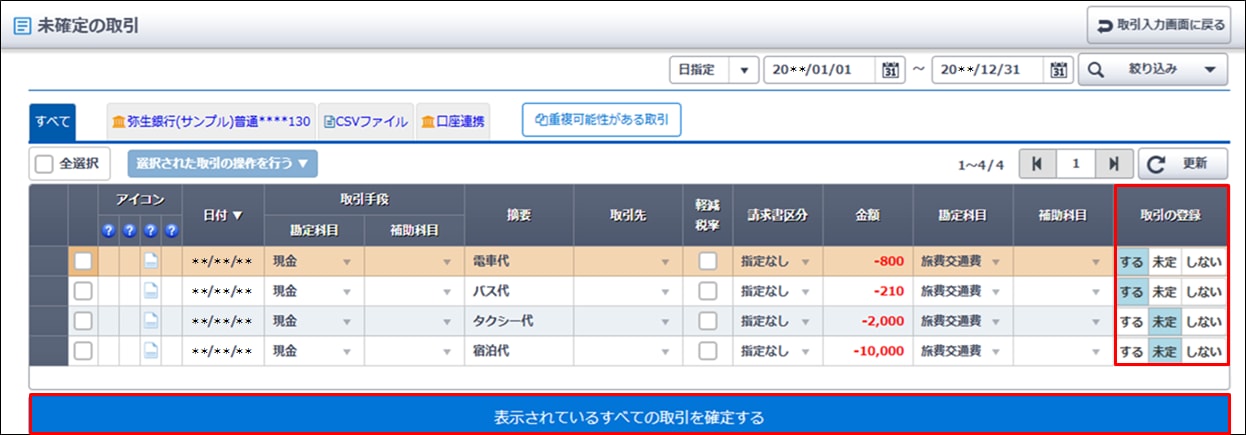Screen dimensions: 1246x435
Task: Click 表示されているすべての取引を確定する button
Action: point(629,415)
